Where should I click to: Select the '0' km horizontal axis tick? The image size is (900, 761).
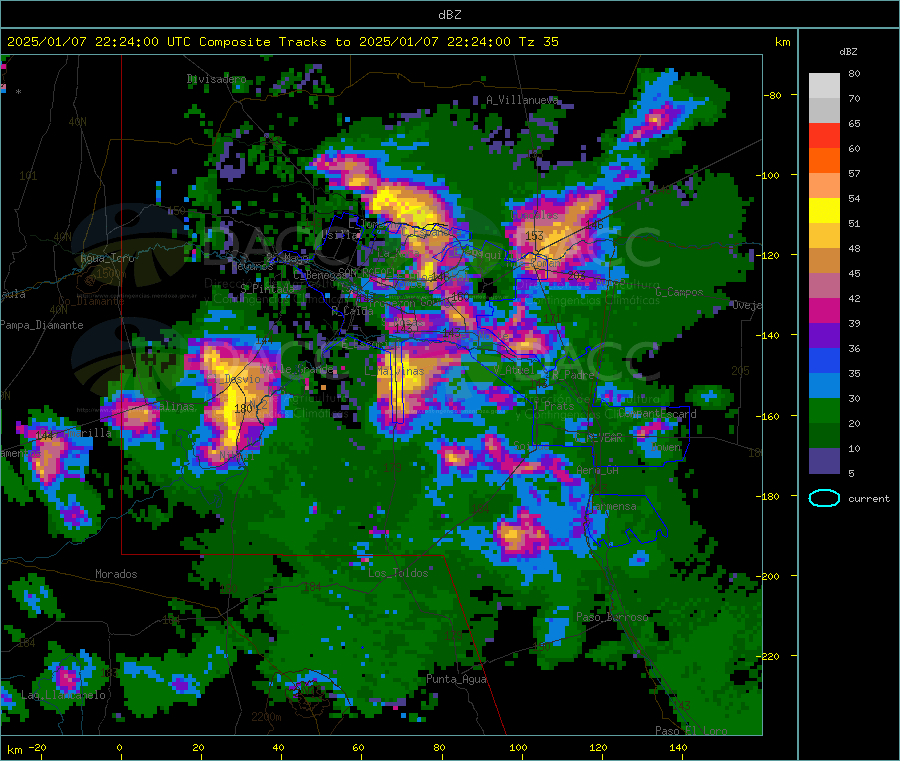click(119, 747)
